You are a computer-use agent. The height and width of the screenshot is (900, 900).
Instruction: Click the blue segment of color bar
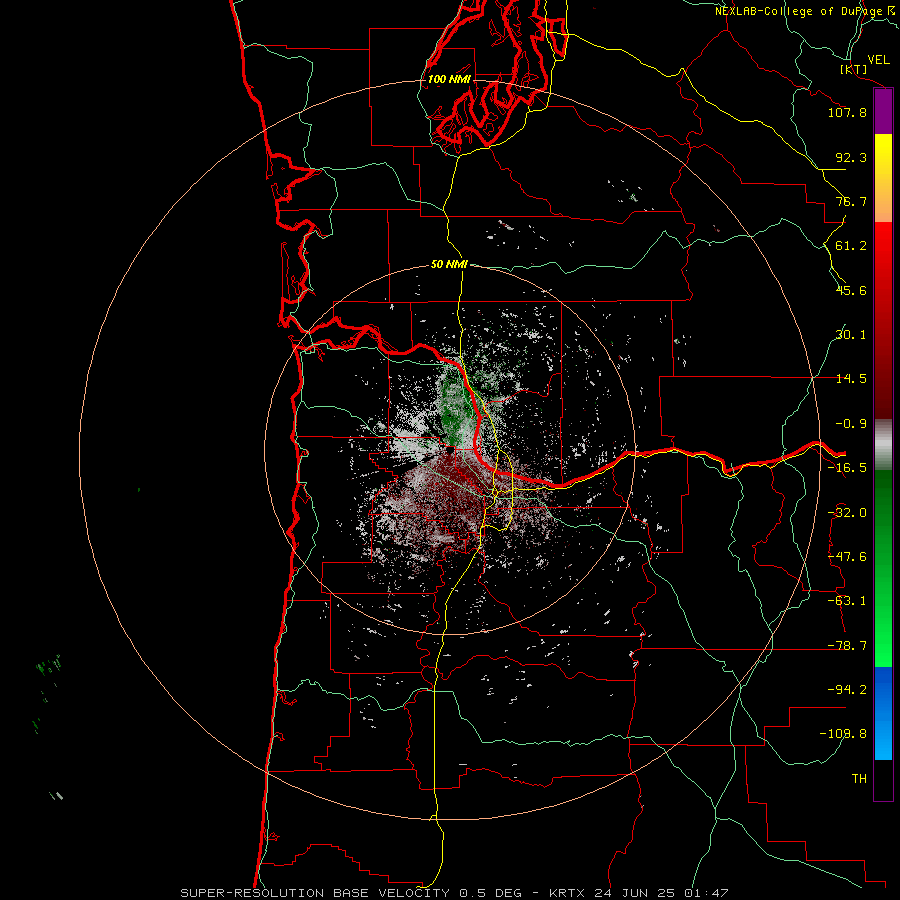(883, 713)
